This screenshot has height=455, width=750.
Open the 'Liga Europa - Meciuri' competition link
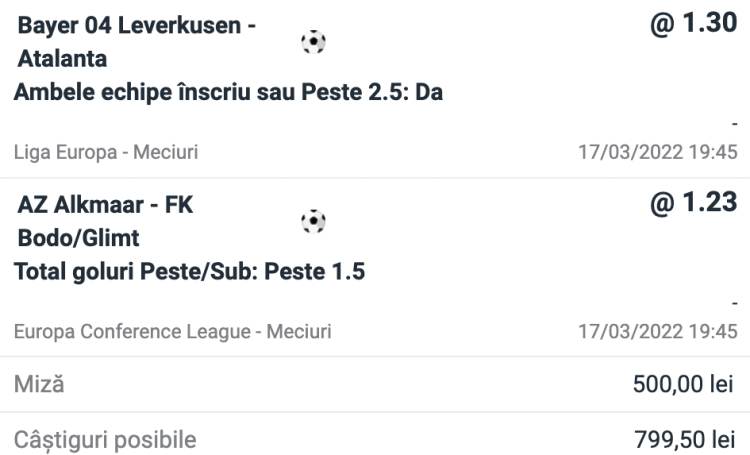coord(106,153)
